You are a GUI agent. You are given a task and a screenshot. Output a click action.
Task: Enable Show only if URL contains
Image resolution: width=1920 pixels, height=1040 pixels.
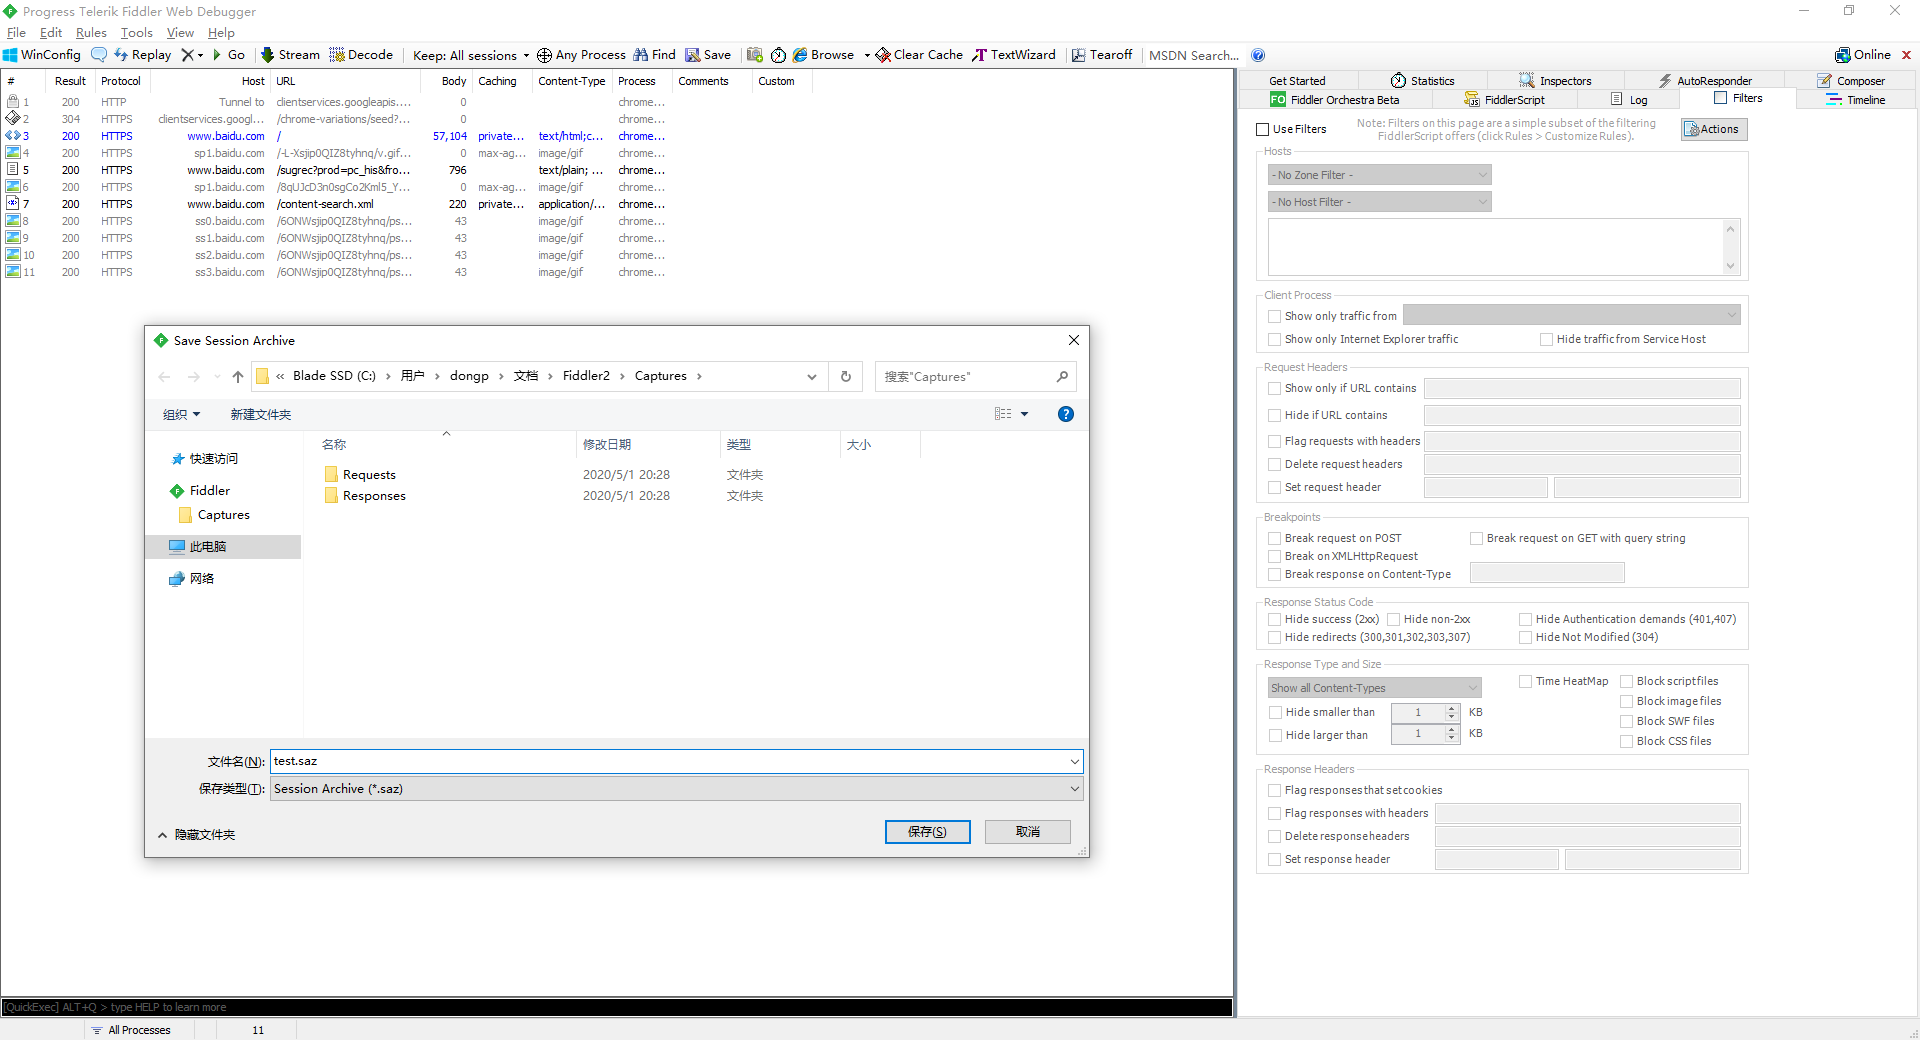(x=1274, y=388)
